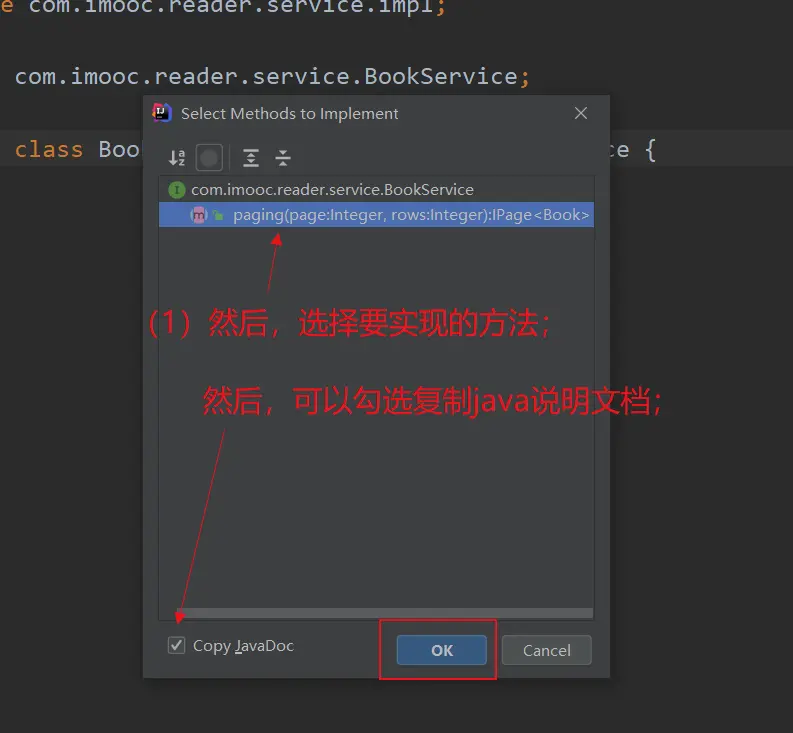Click the import com.imooc.reader.service.BookService line in editor
793x733 pixels.
coord(272,77)
